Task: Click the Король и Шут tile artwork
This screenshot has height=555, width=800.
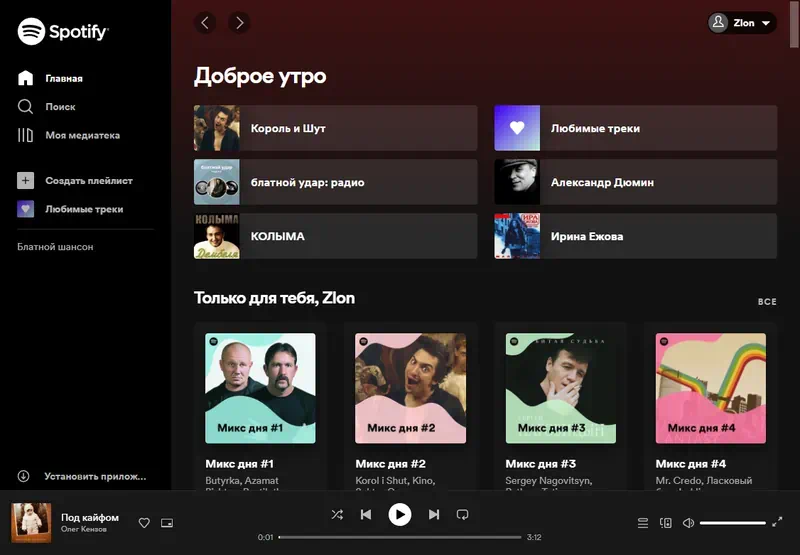Action: pyautogui.click(x=217, y=128)
